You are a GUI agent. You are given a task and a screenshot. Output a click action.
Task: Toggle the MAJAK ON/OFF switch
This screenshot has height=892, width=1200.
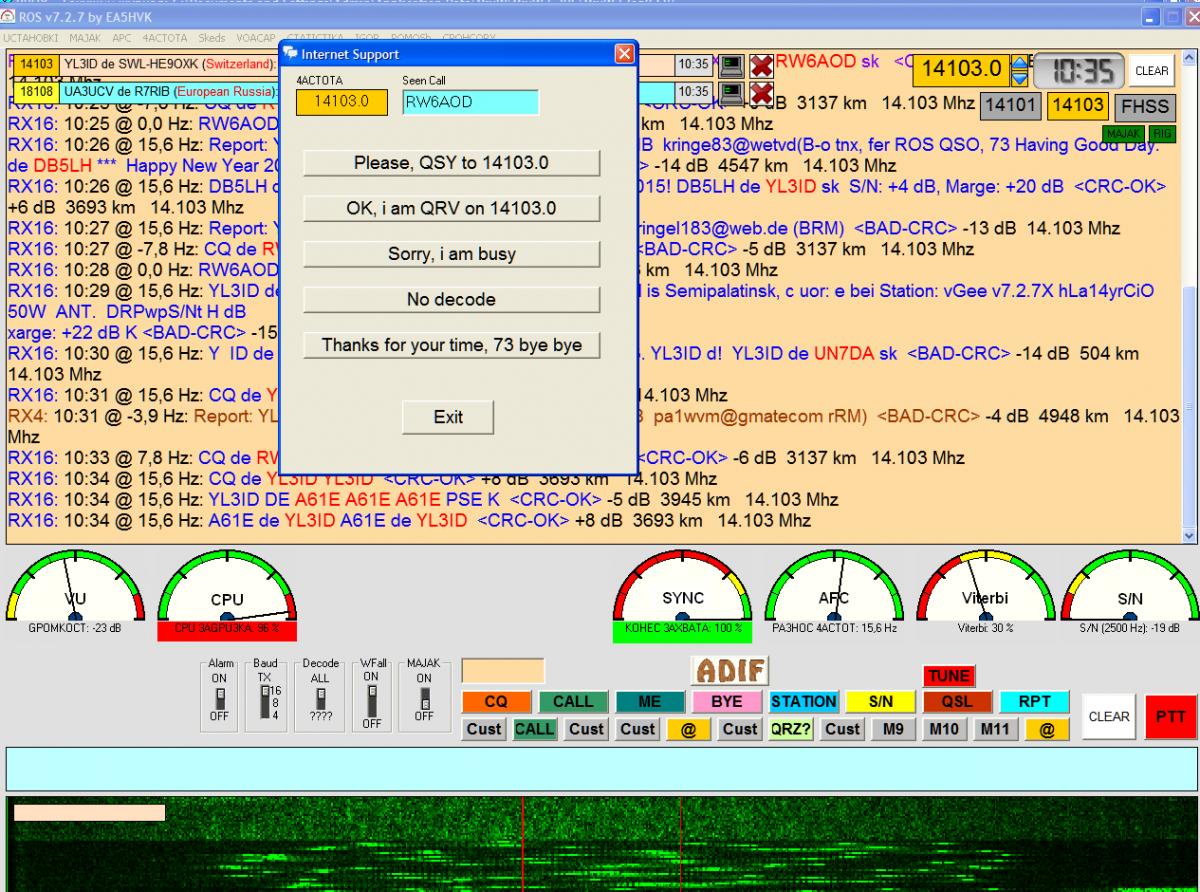[423, 697]
